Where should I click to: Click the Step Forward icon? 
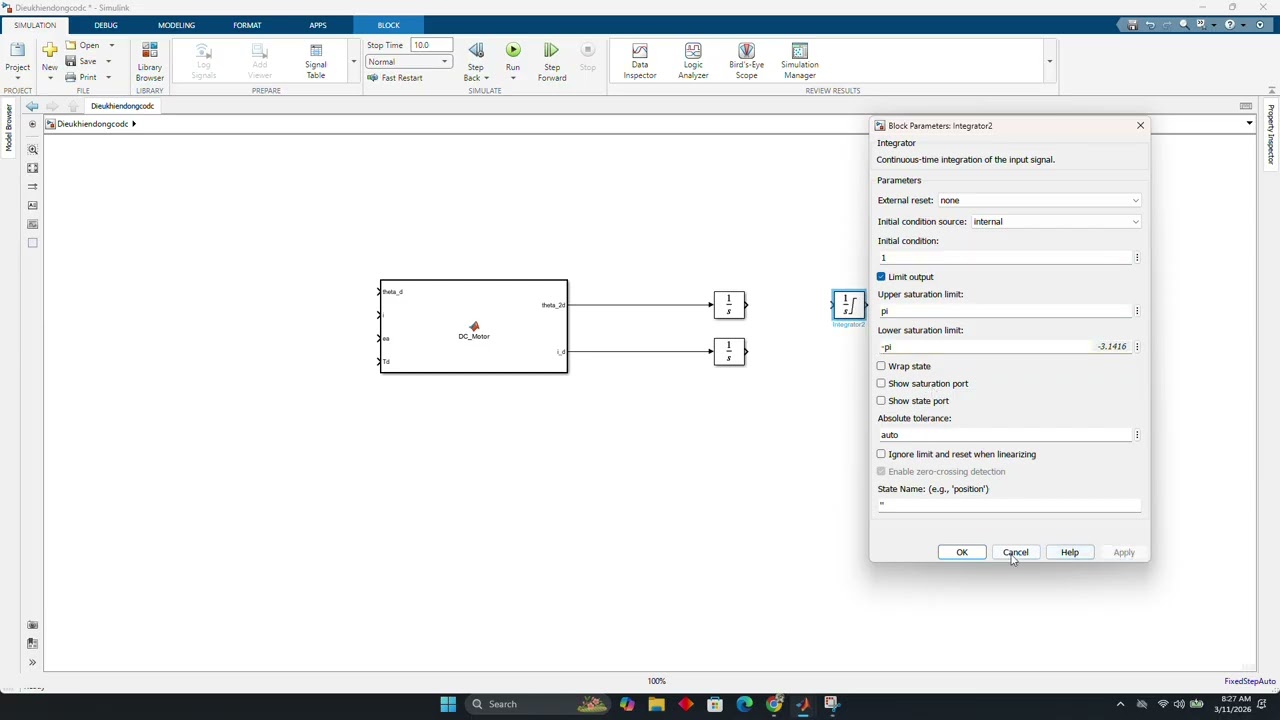coord(551,50)
